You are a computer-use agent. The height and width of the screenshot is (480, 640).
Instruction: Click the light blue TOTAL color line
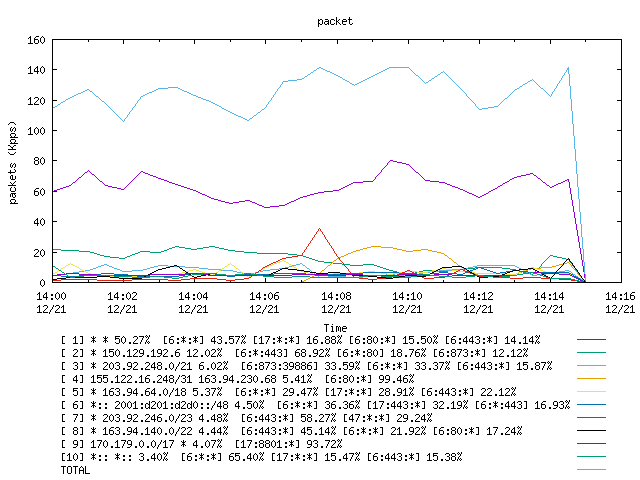click(x=591, y=470)
